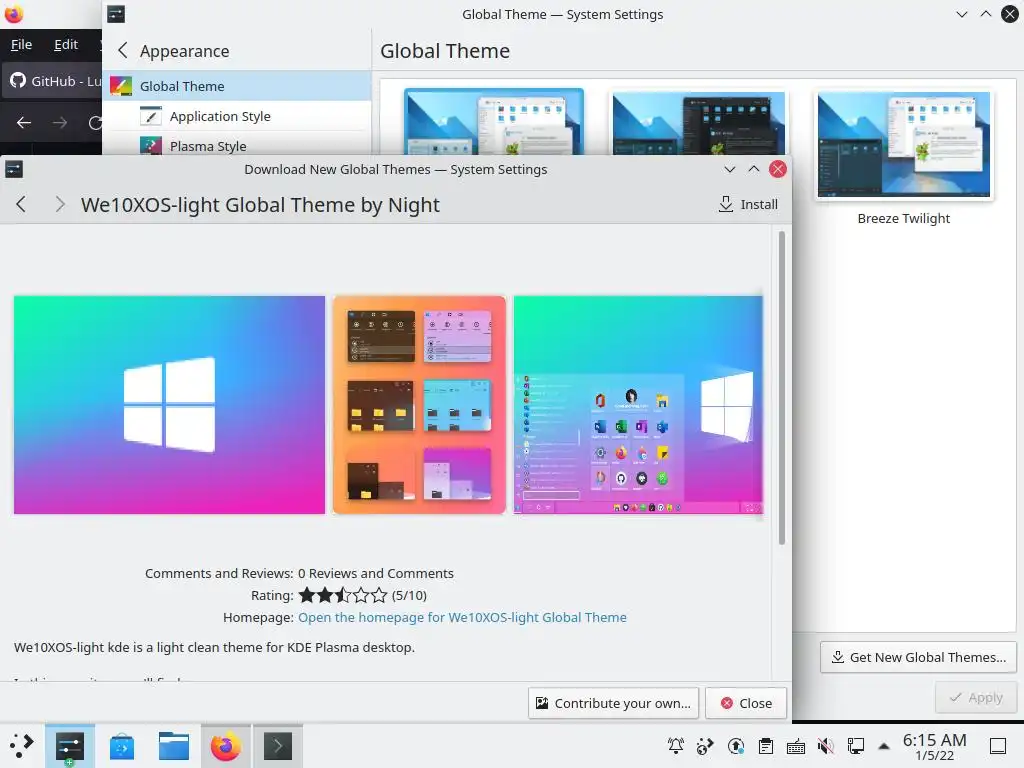This screenshot has width=1024, height=768.
Task: Click the muted audio volume tray icon
Action: [x=826, y=746]
